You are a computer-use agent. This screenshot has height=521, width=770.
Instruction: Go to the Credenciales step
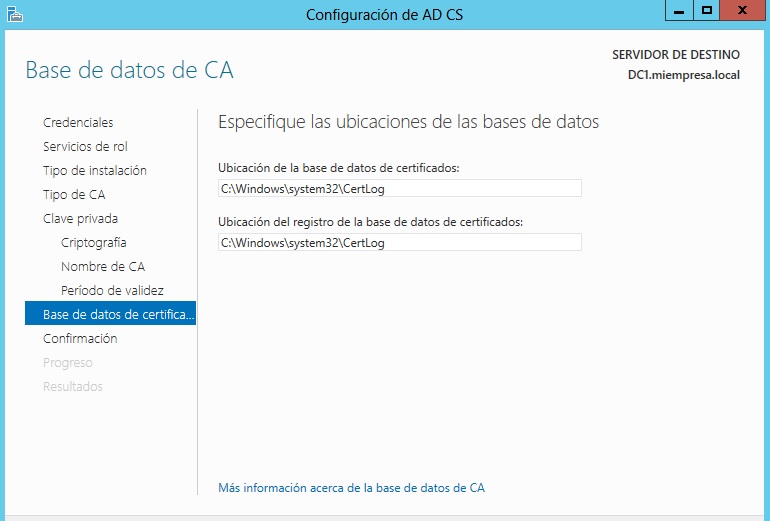tap(78, 123)
